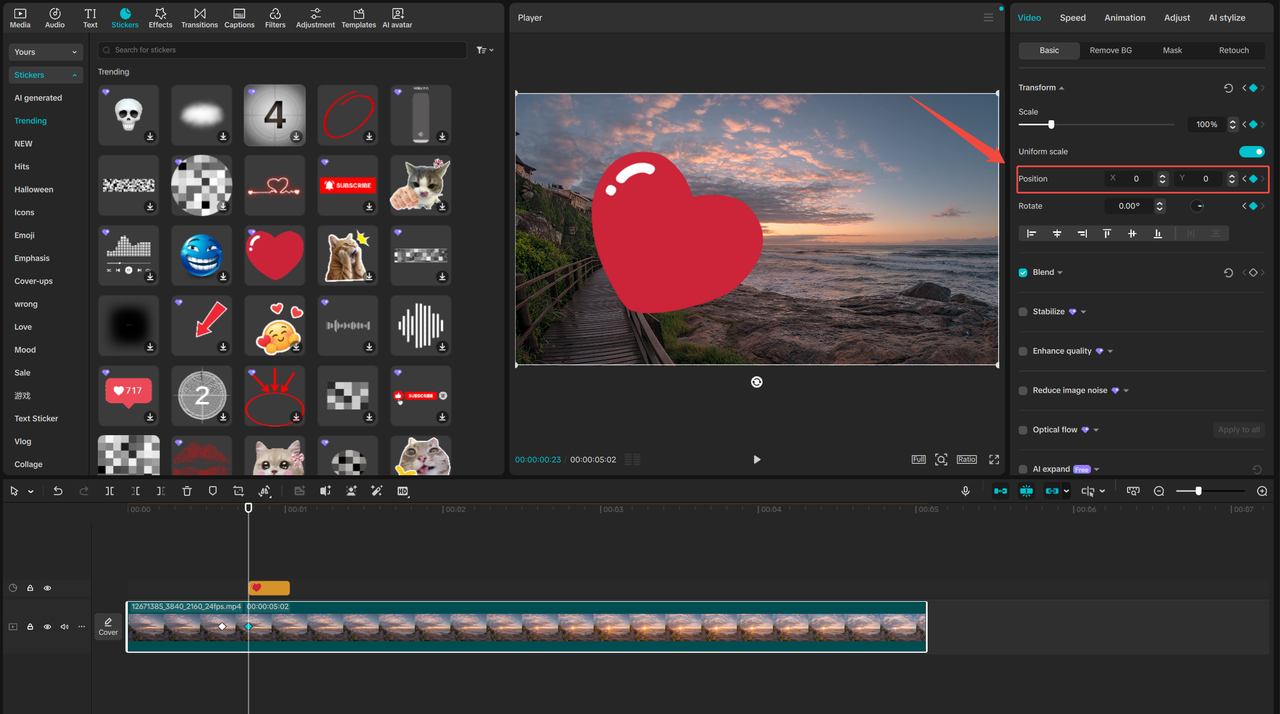Viewport: 1280px width, 714px height.
Task: Click the record voiceover microphone icon
Action: pos(965,491)
